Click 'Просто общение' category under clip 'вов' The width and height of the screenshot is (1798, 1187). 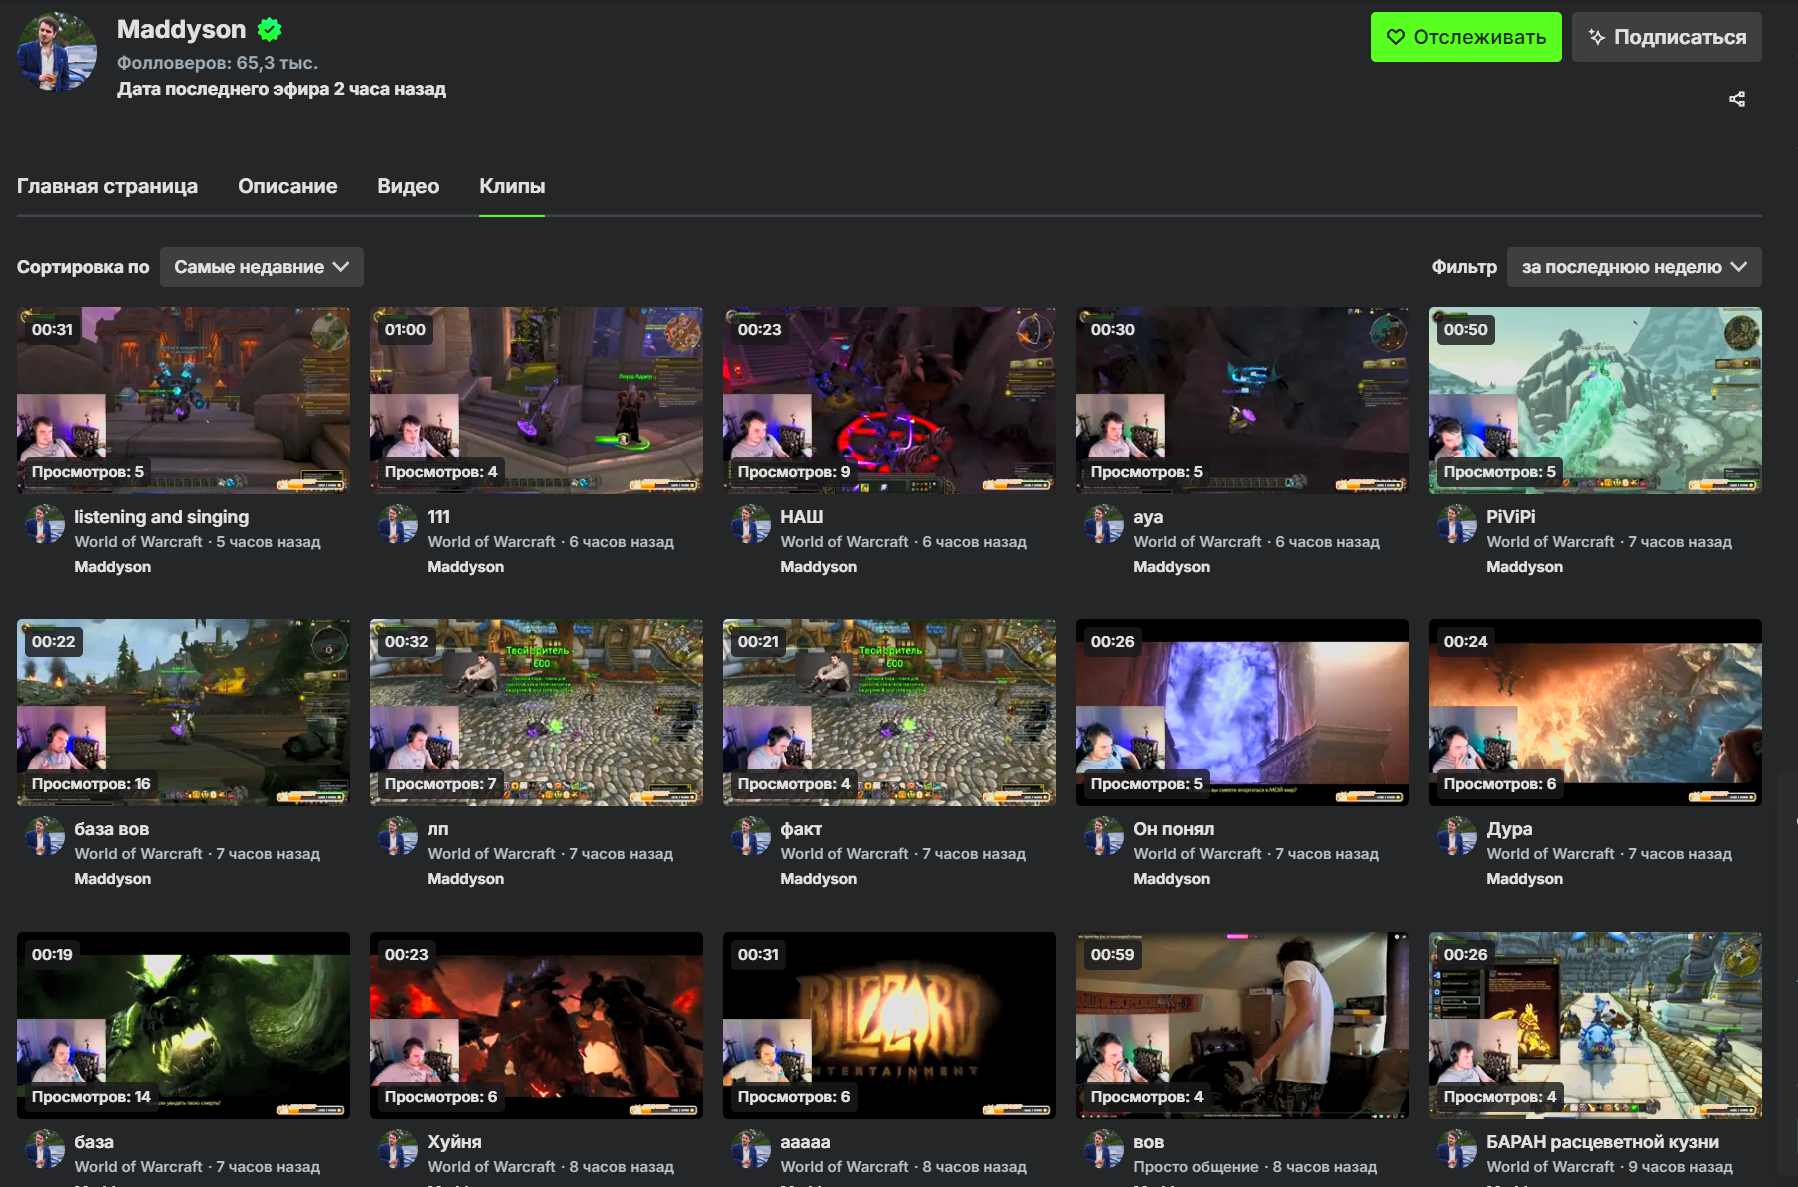(1195, 1167)
